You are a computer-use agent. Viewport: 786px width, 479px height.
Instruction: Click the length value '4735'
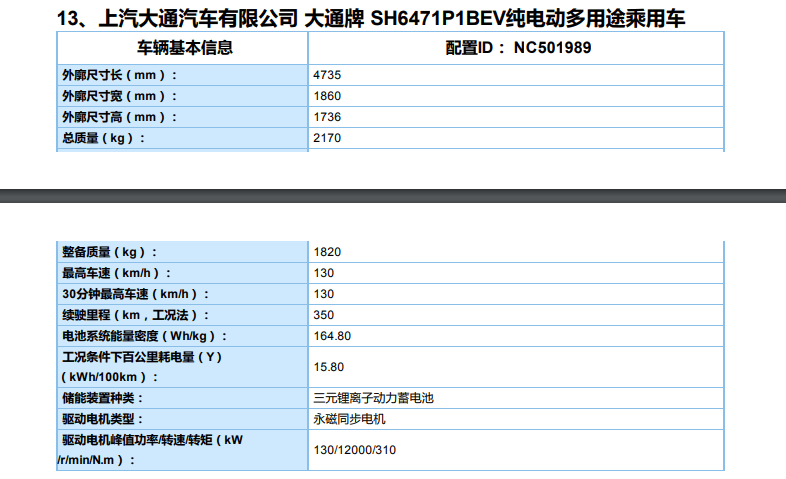point(327,75)
